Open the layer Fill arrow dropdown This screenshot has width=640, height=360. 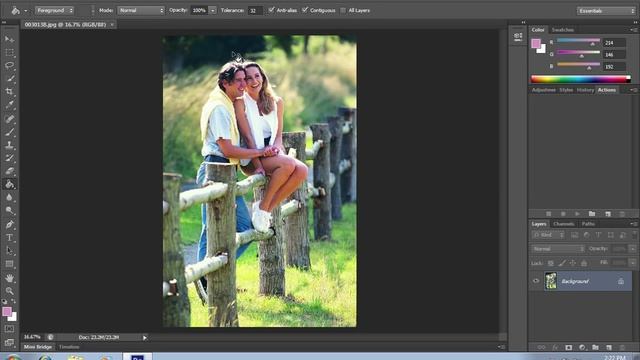[x=632, y=263]
